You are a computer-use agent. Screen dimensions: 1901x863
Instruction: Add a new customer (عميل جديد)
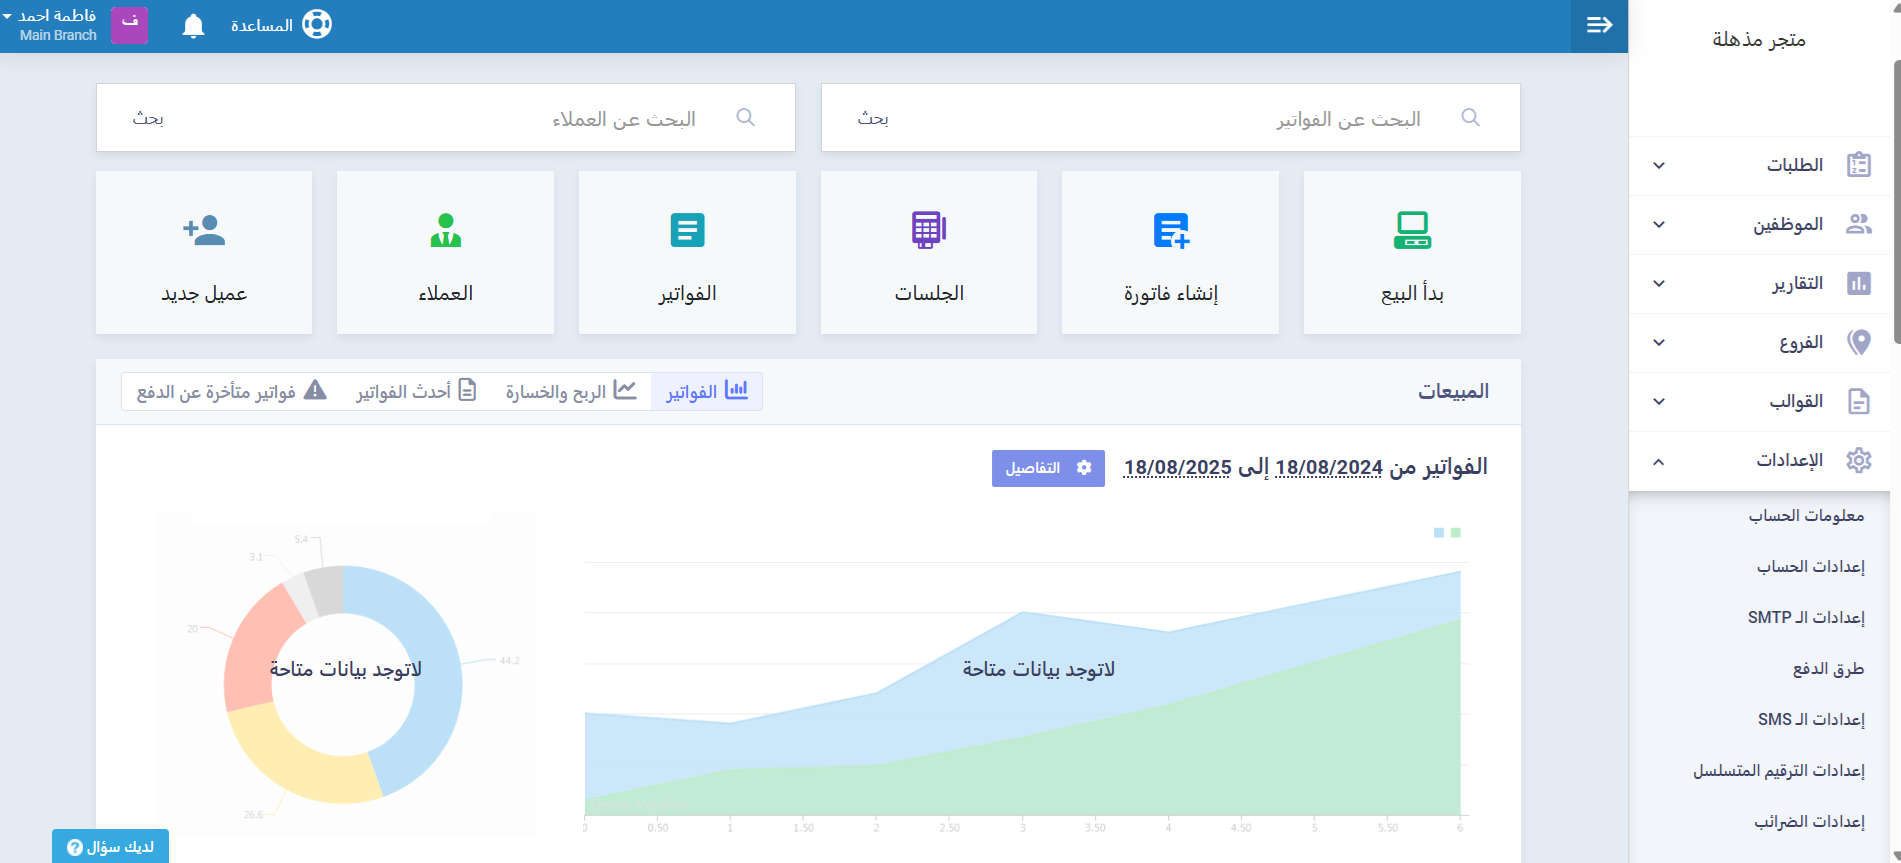(204, 252)
